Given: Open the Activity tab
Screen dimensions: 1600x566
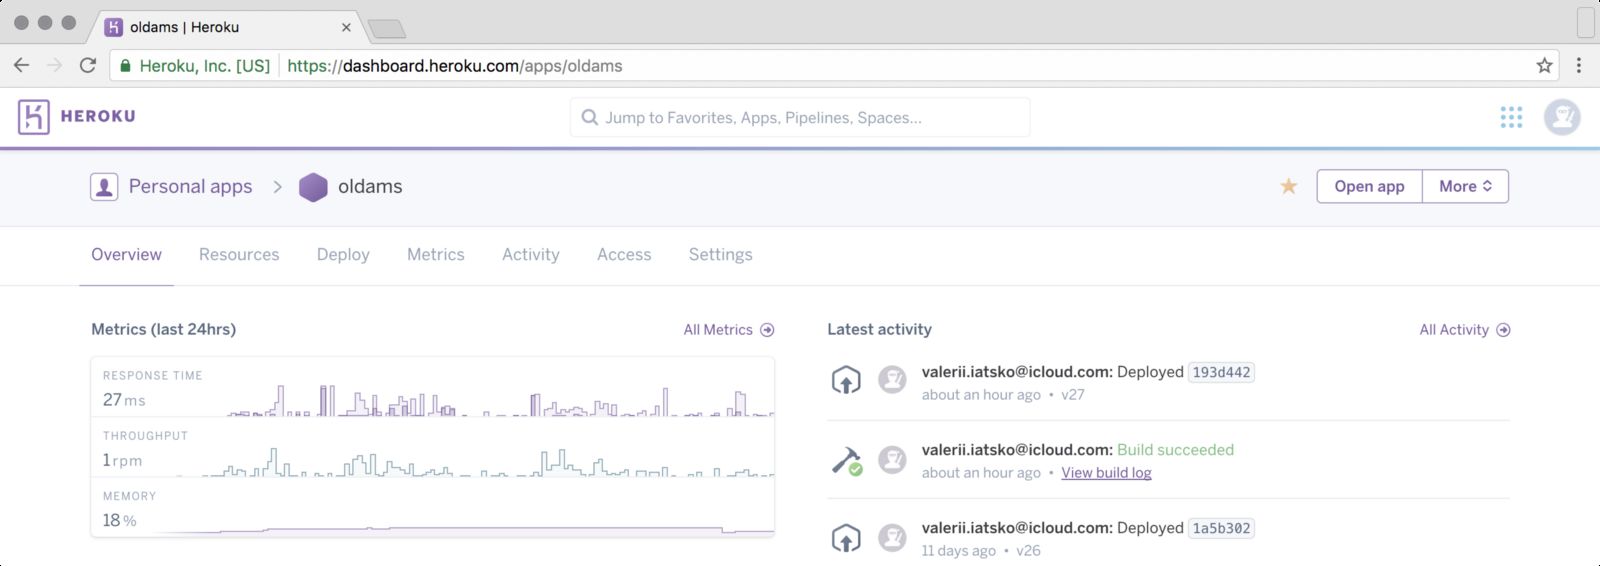Looking at the screenshot, I should pos(530,255).
